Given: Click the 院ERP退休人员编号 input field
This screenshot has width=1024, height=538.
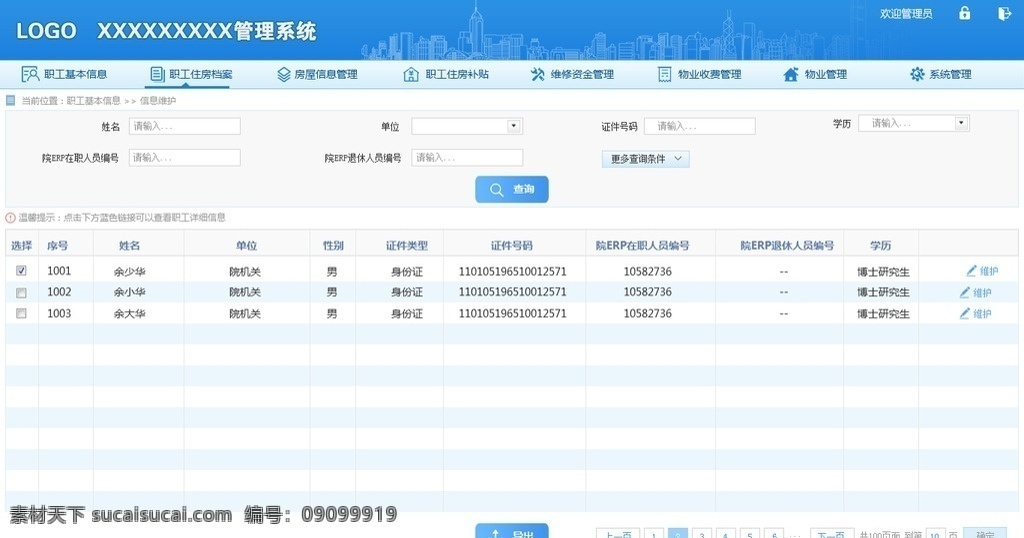Looking at the screenshot, I should tap(467, 157).
